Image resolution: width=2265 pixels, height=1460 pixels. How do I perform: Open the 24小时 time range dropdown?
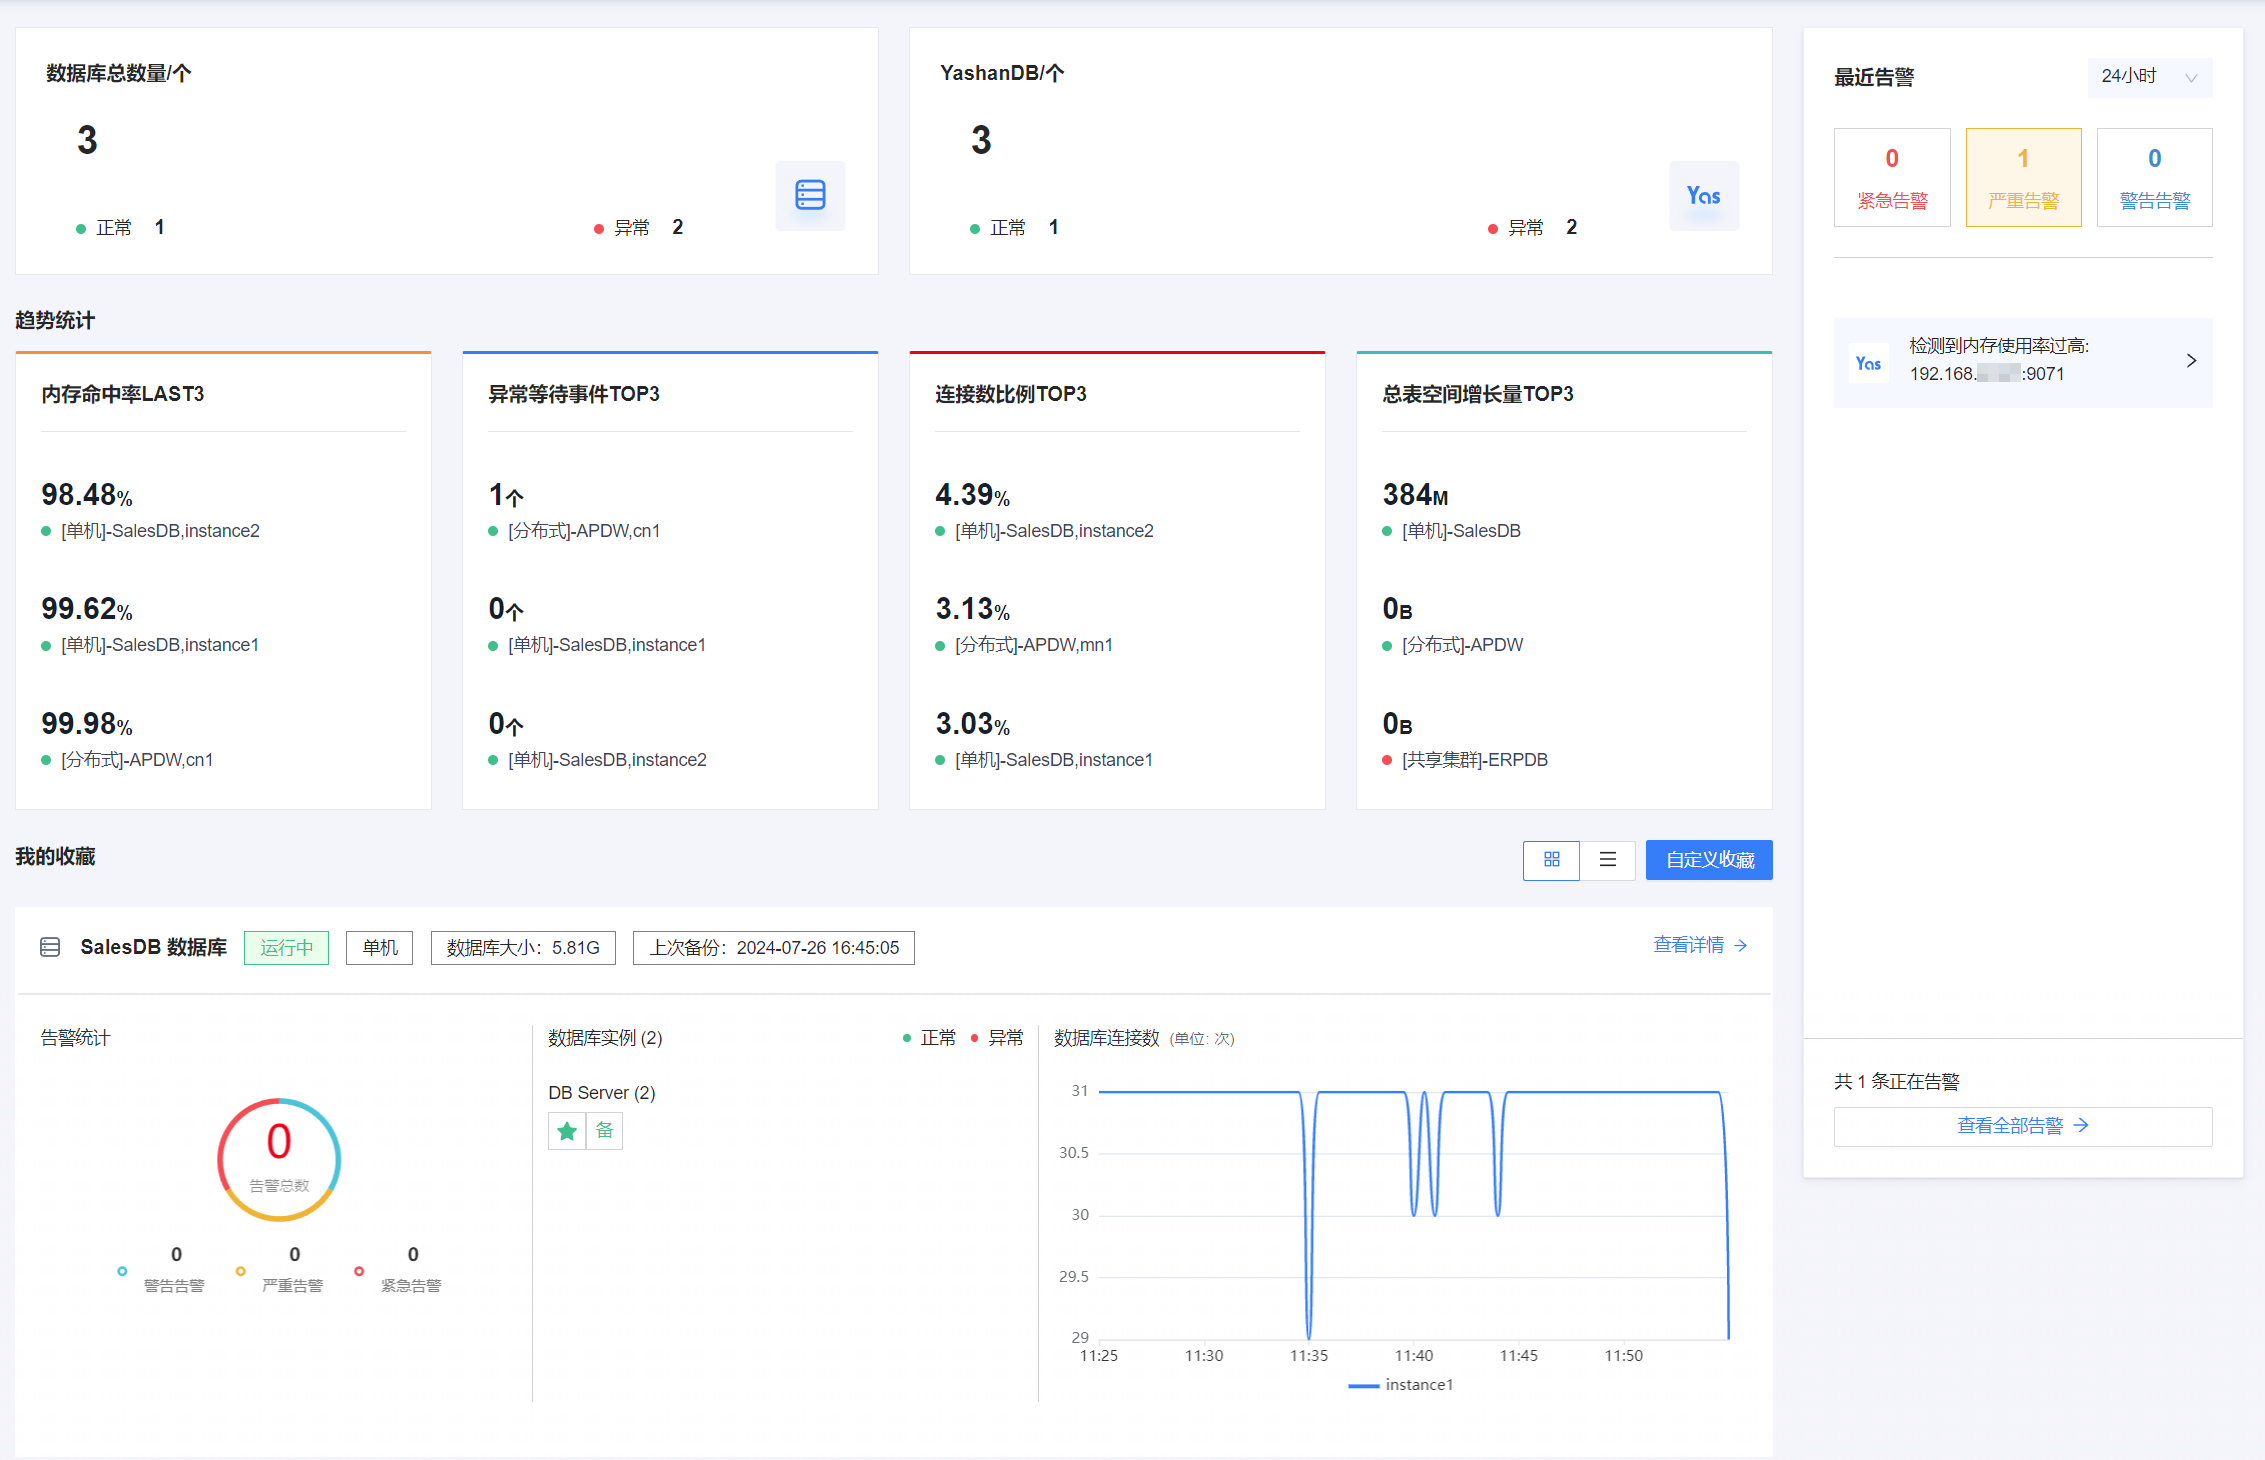[x=2150, y=77]
